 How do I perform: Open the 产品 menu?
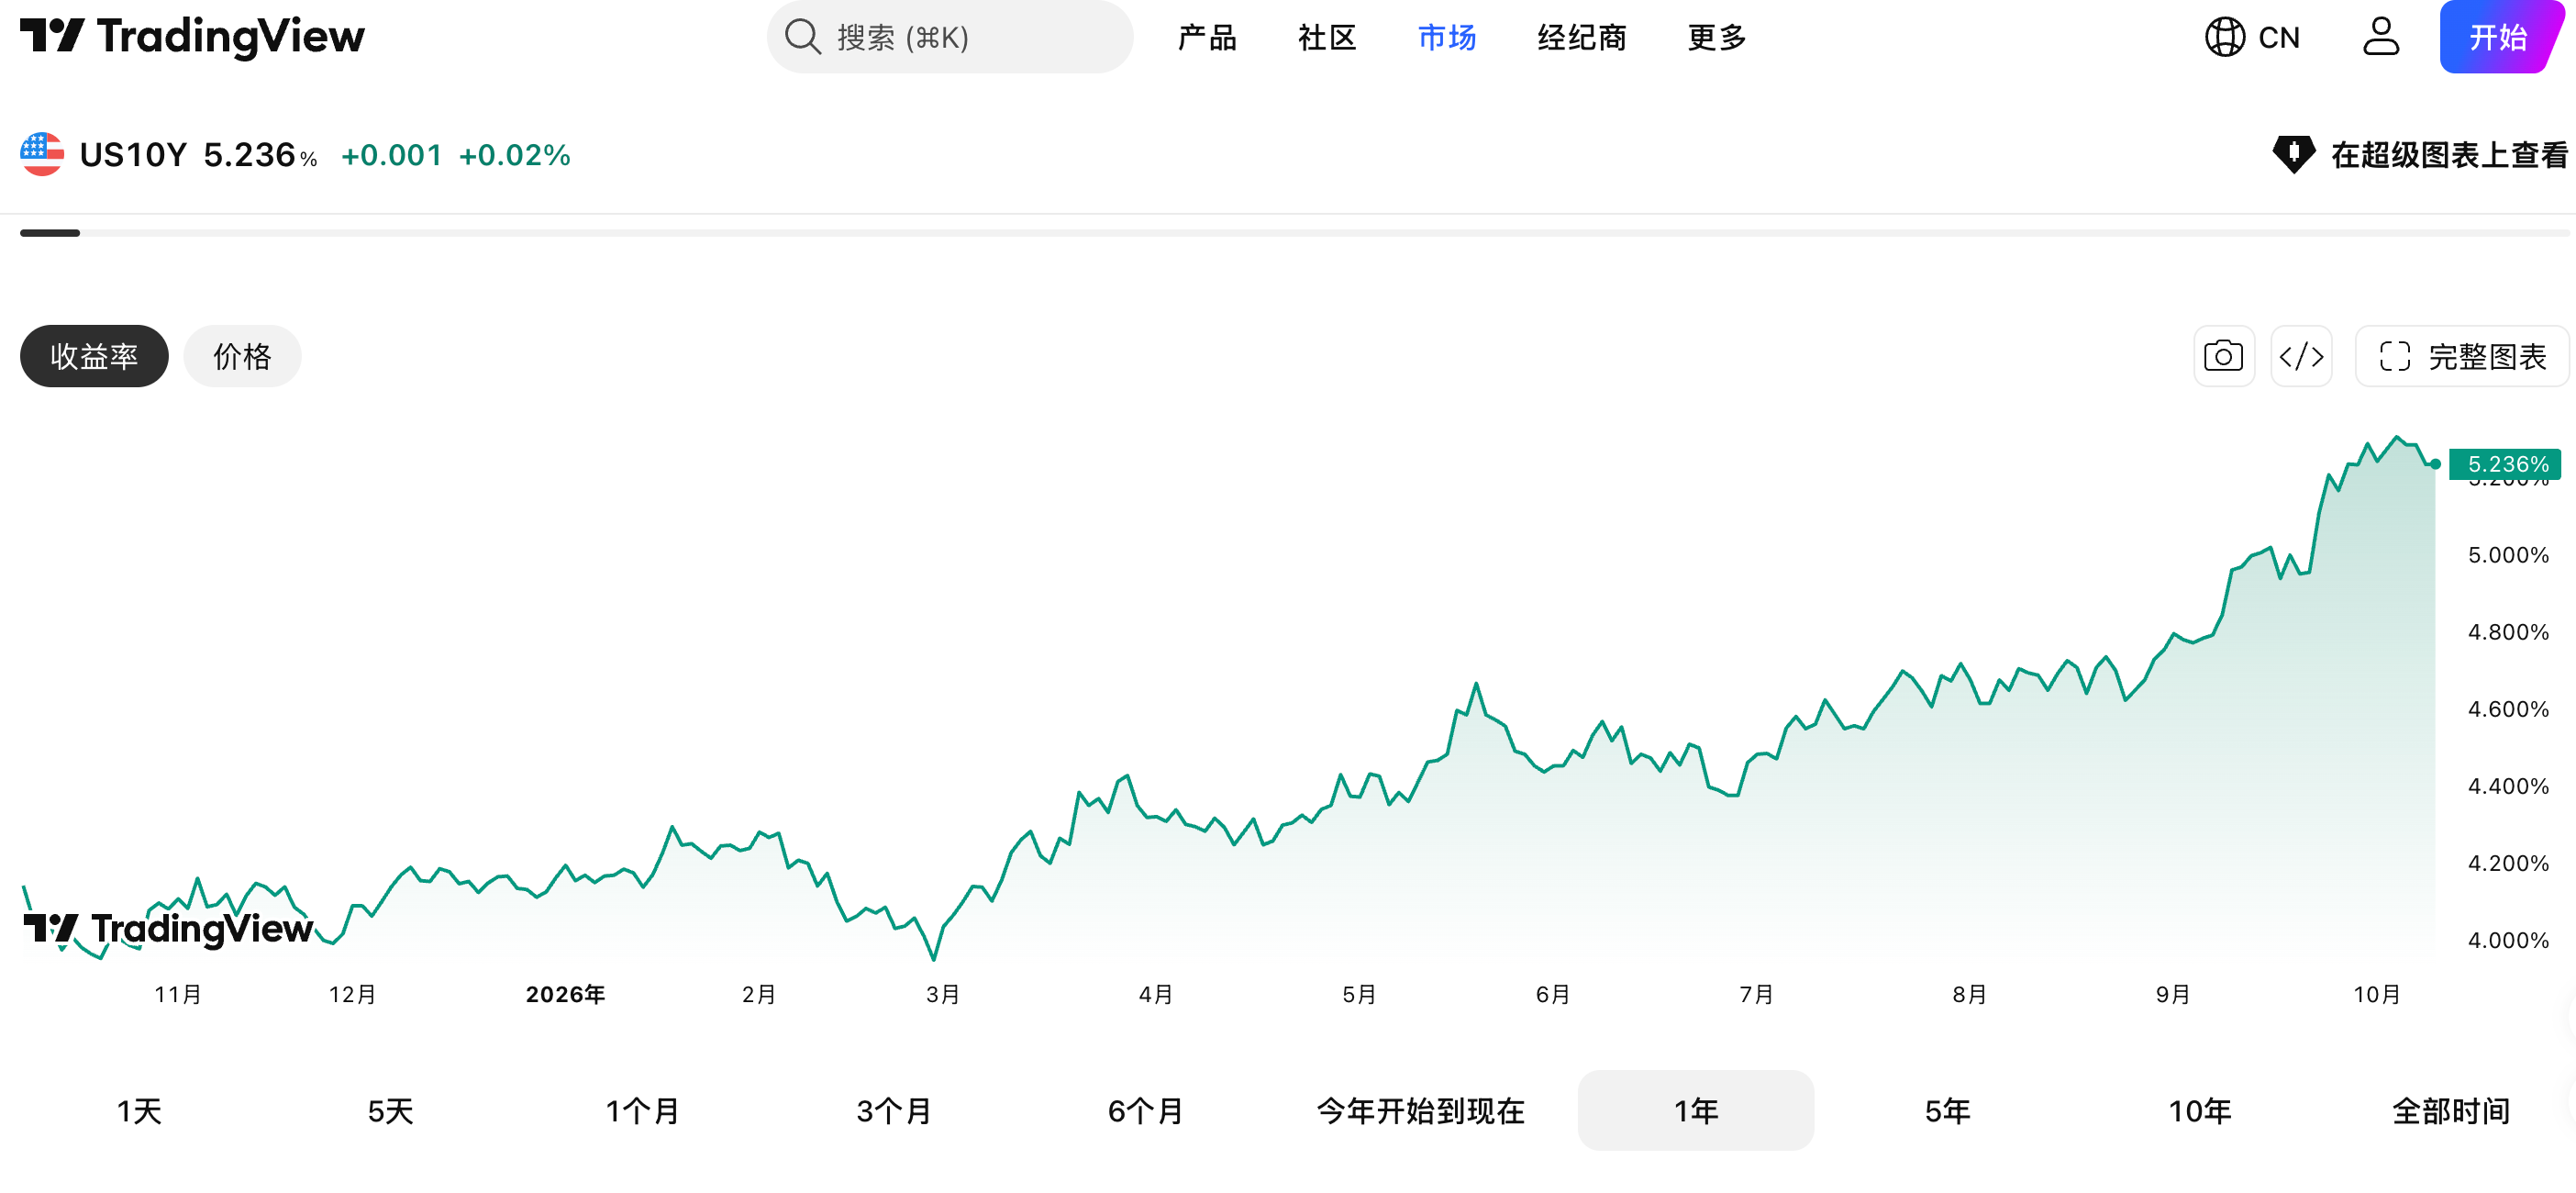tap(1207, 38)
